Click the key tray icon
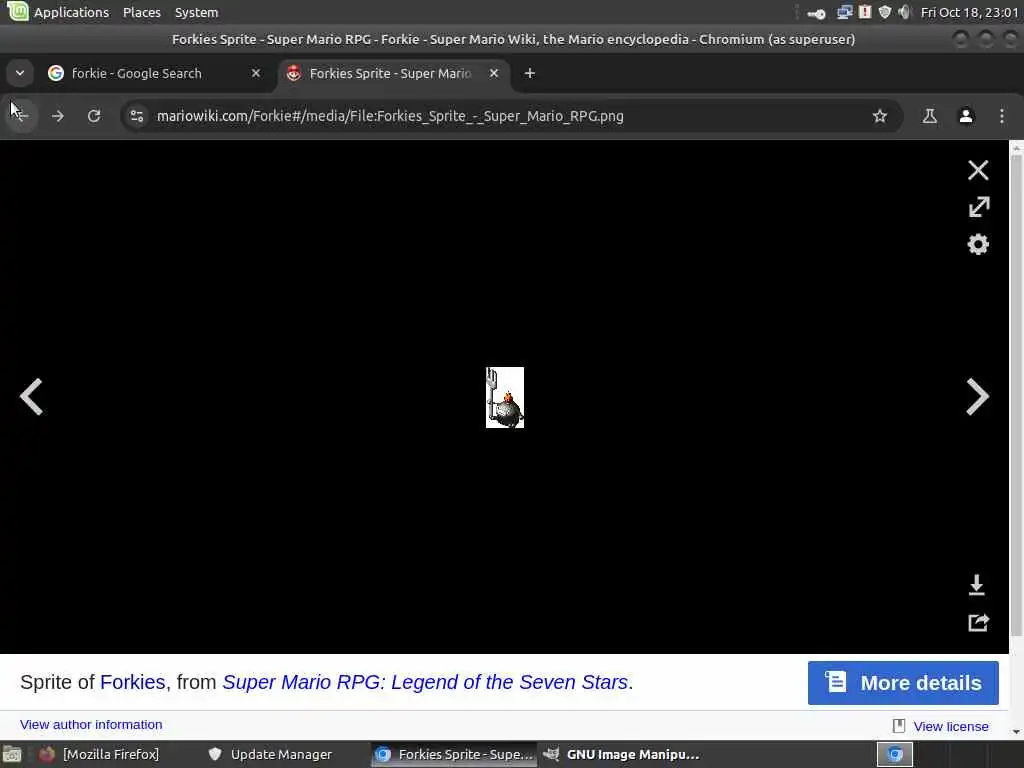The height and width of the screenshot is (768, 1024). (x=816, y=13)
